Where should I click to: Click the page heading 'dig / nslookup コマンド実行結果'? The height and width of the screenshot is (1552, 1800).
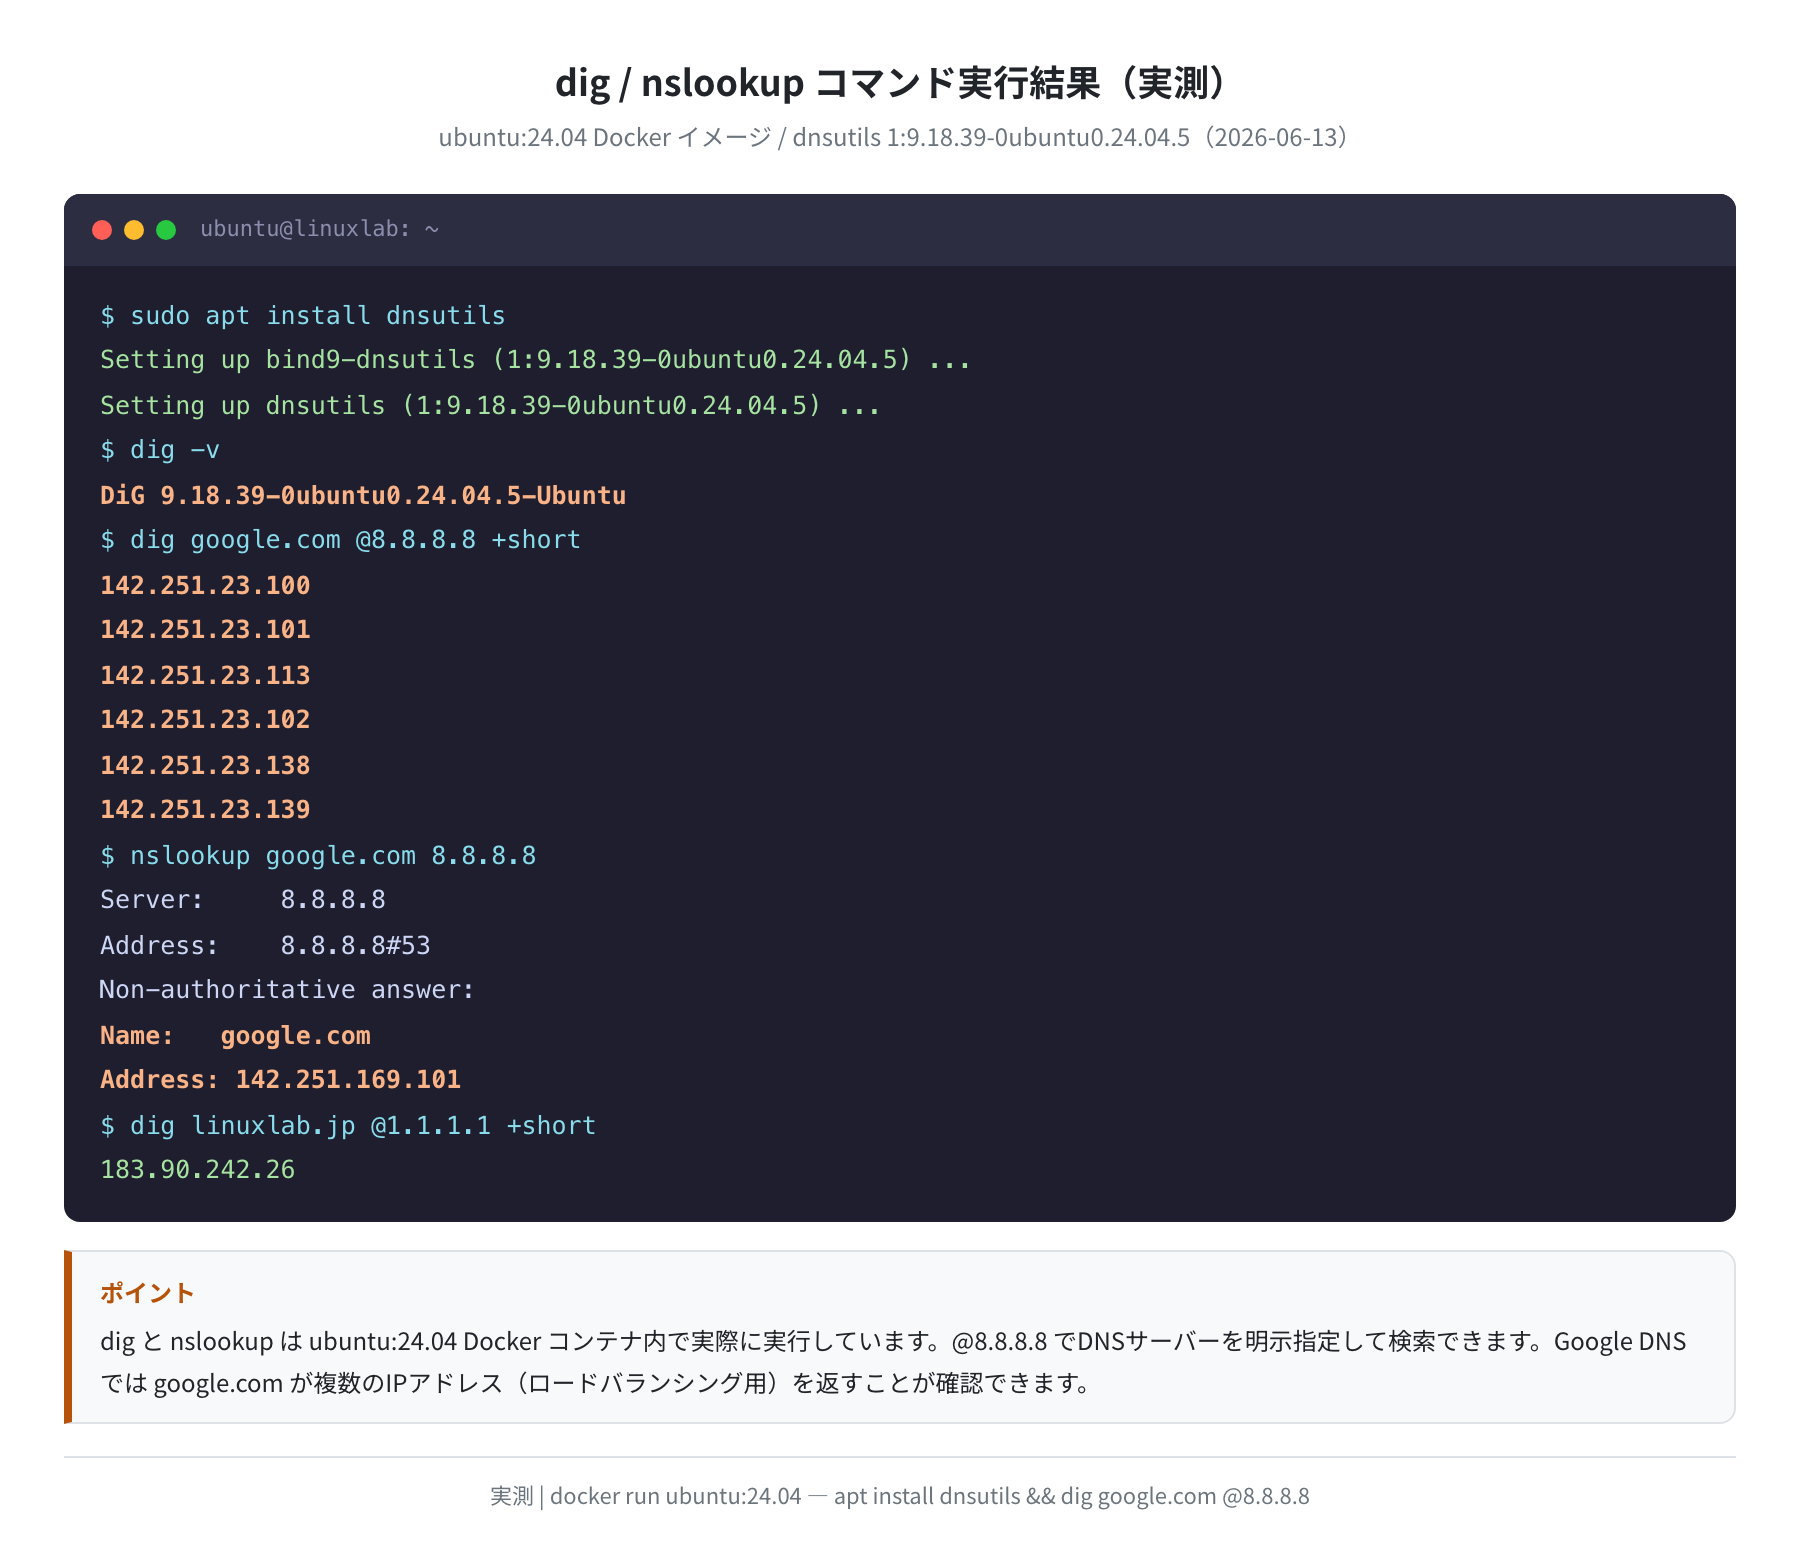coord(898,83)
